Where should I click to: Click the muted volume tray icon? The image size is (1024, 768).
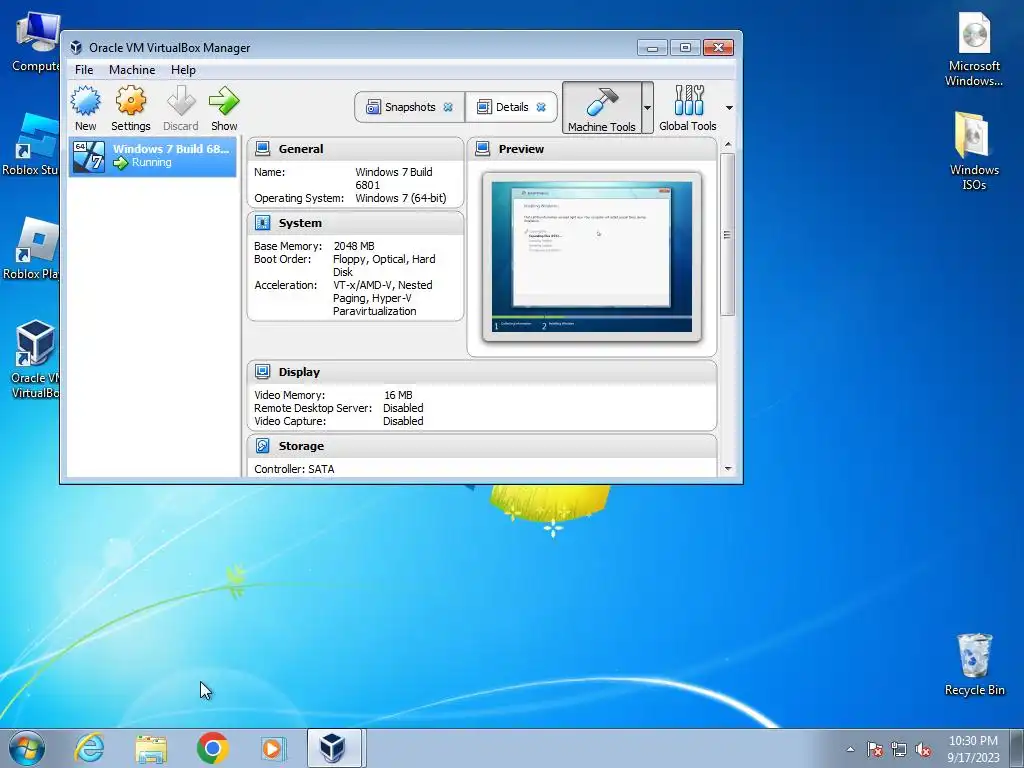[x=923, y=750]
